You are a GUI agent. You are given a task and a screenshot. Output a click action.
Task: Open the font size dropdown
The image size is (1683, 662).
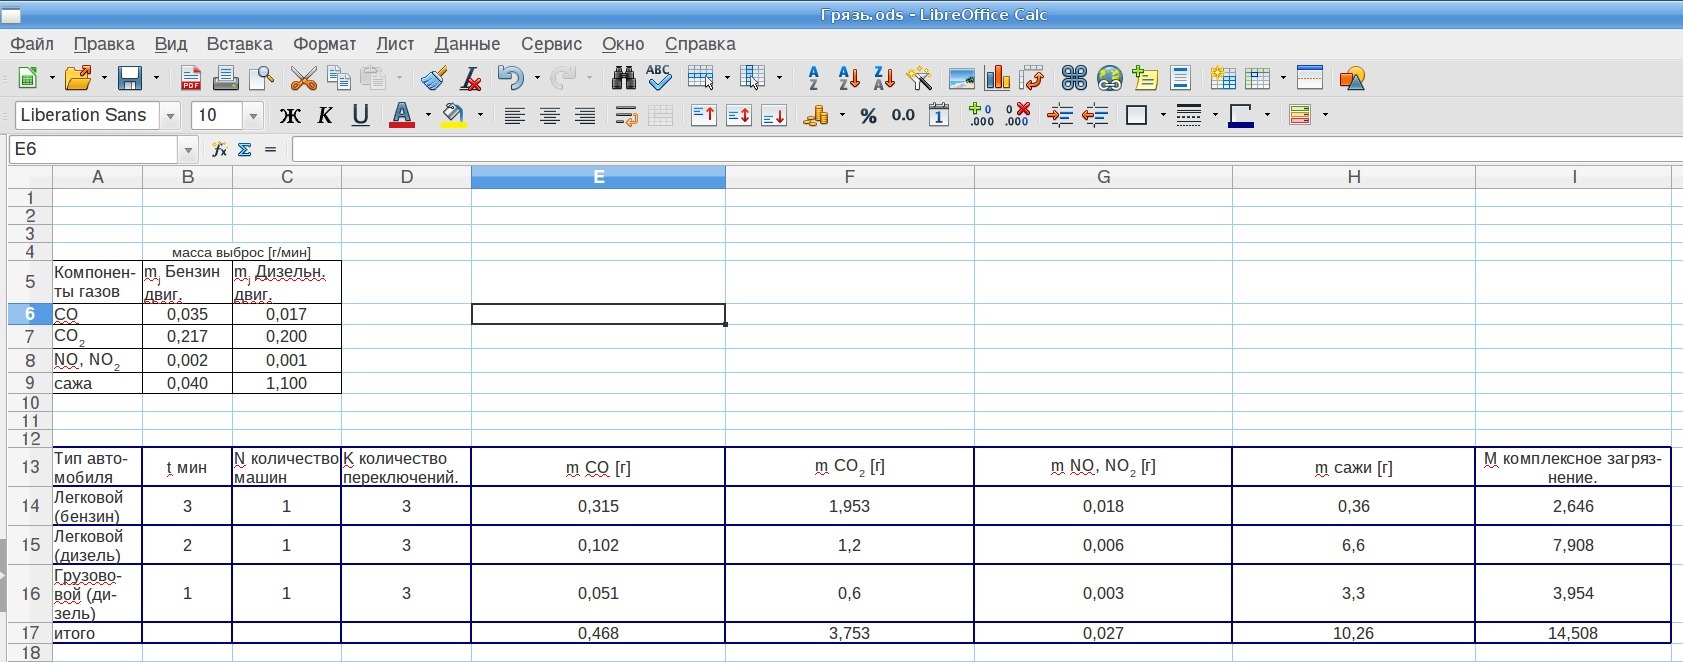click(253, 116)
